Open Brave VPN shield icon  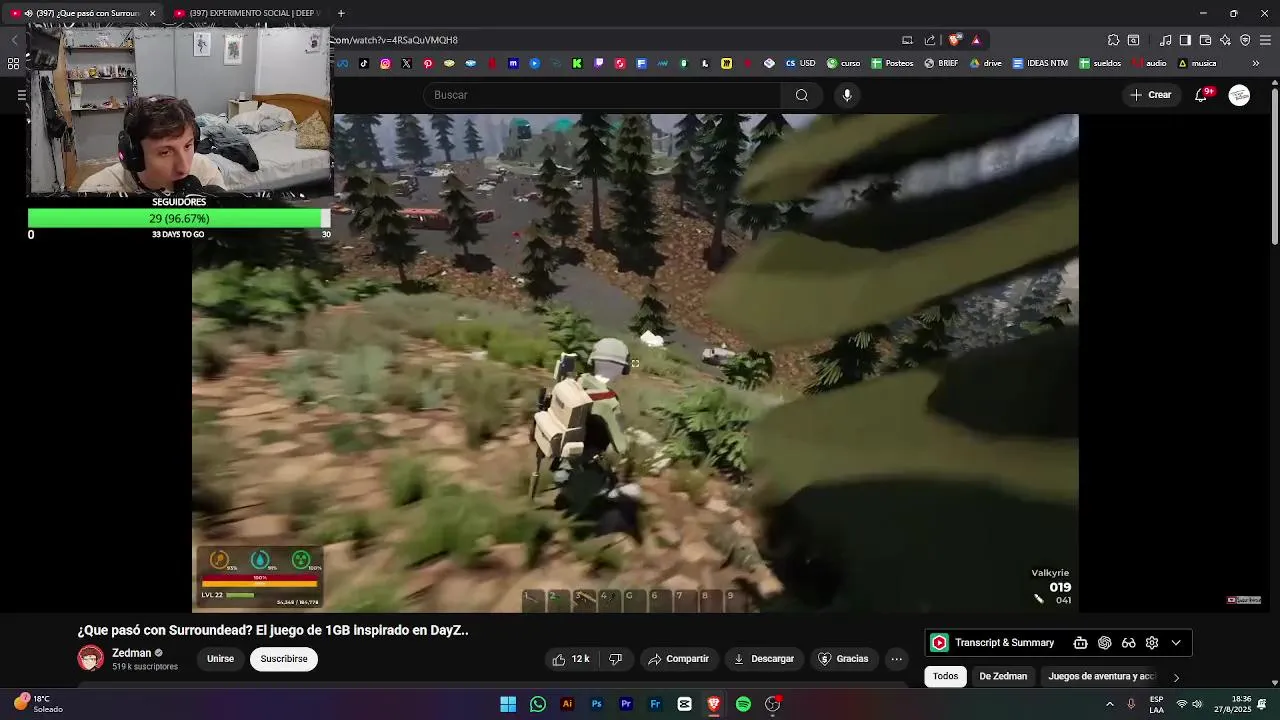pos(1245,40)
